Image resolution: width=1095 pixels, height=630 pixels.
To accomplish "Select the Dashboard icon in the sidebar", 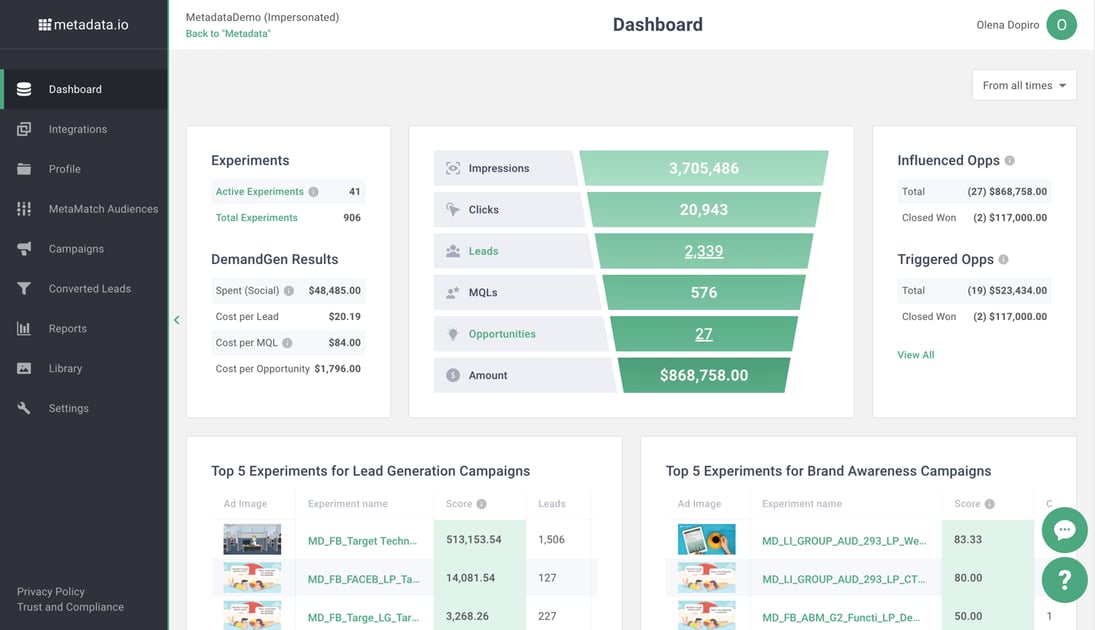I will pos(23,88).
